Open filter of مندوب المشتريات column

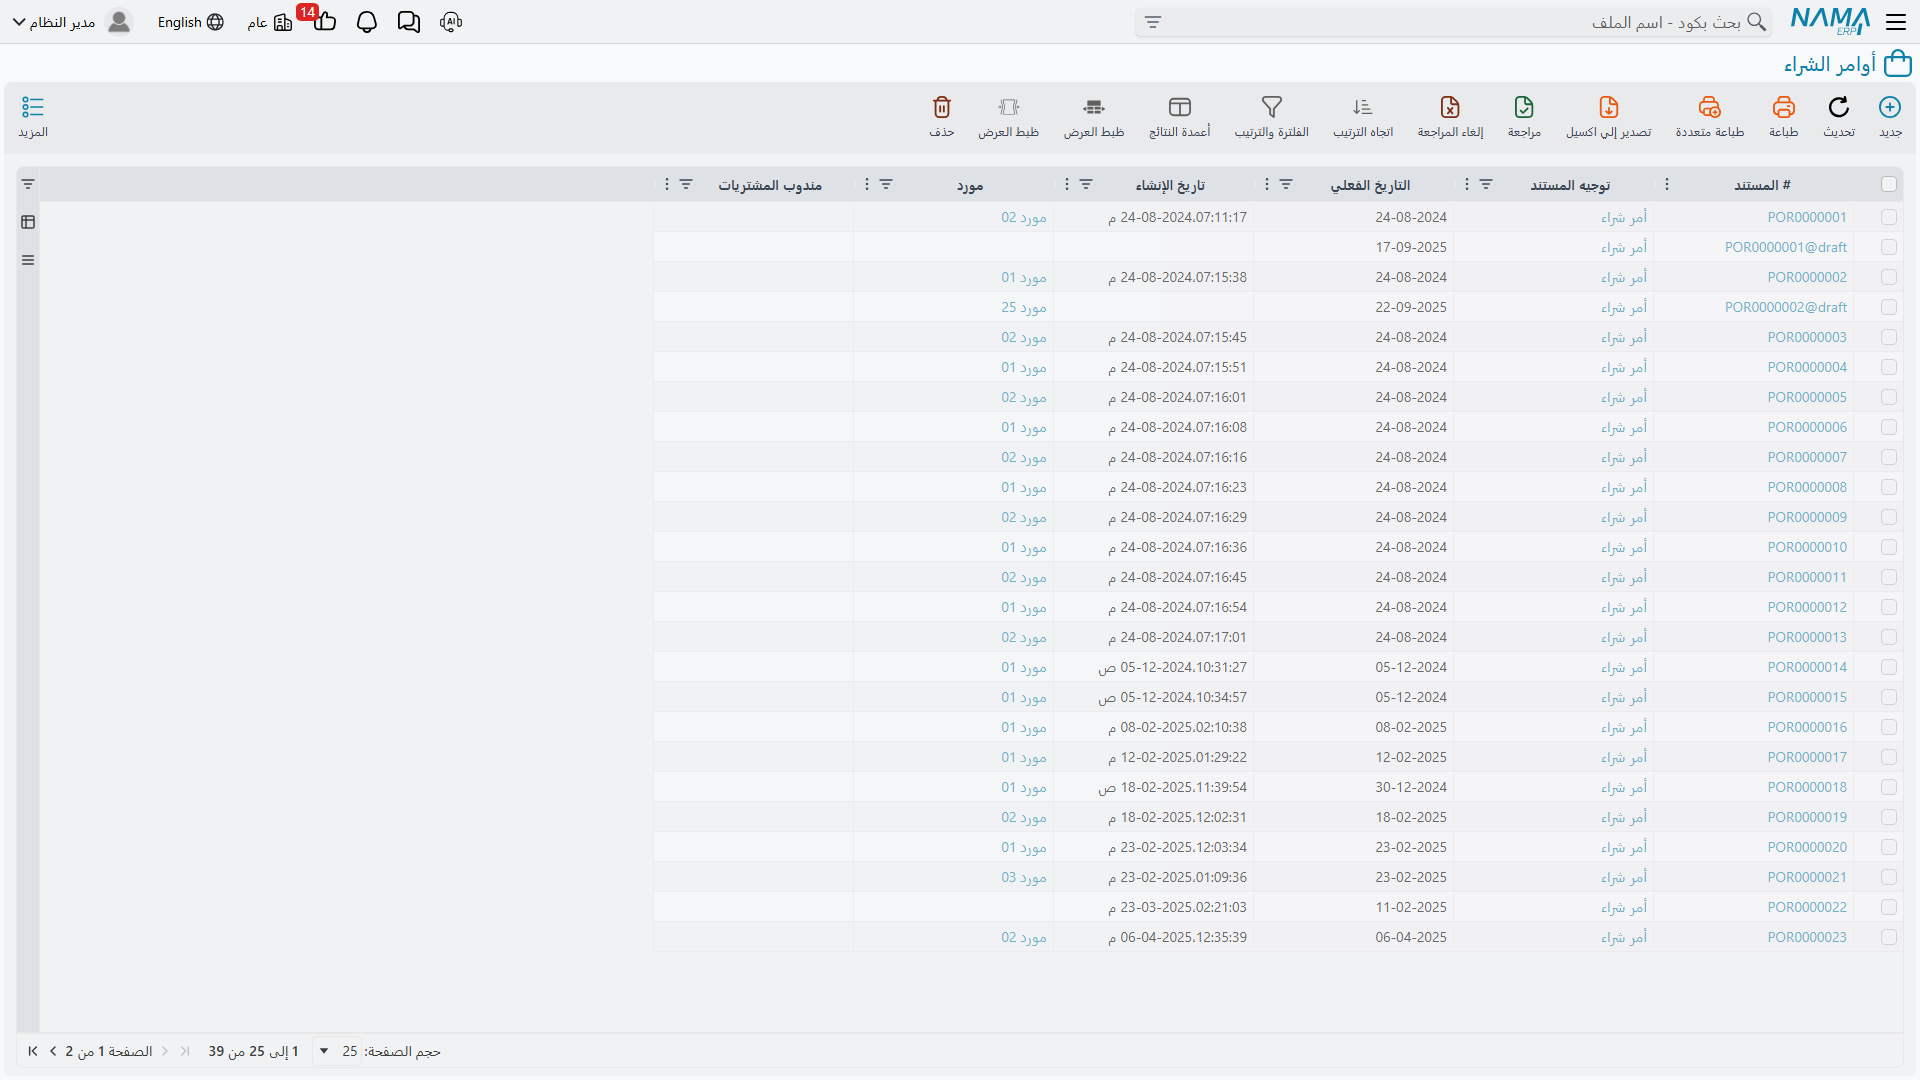coord(686,184)
